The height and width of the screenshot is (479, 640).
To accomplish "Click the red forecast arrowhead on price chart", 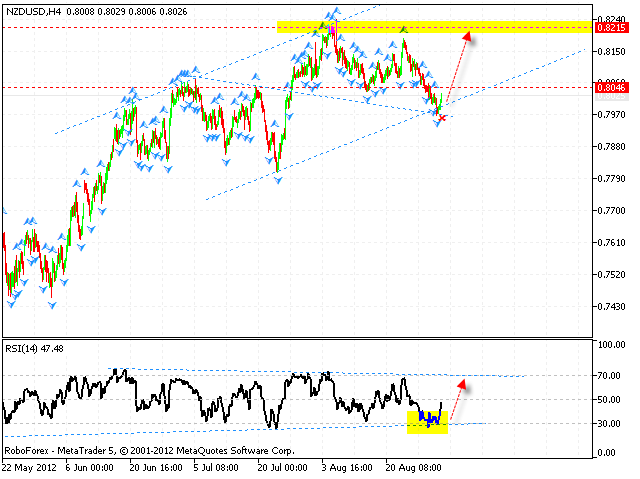I will [466, 35].
